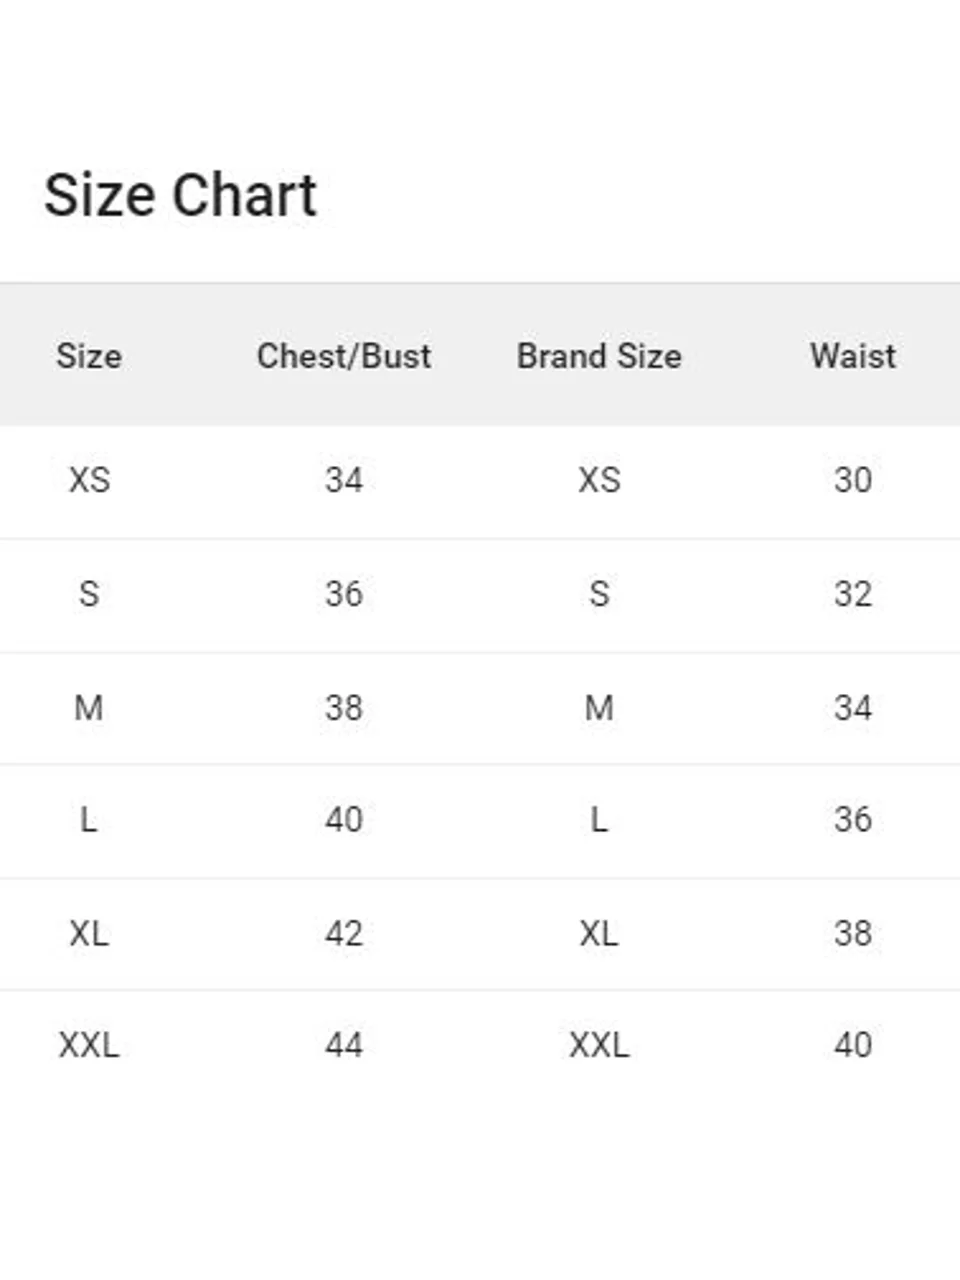Click chest value 38 in M row
Screen dimensions: 960x1280
(344, 708)
